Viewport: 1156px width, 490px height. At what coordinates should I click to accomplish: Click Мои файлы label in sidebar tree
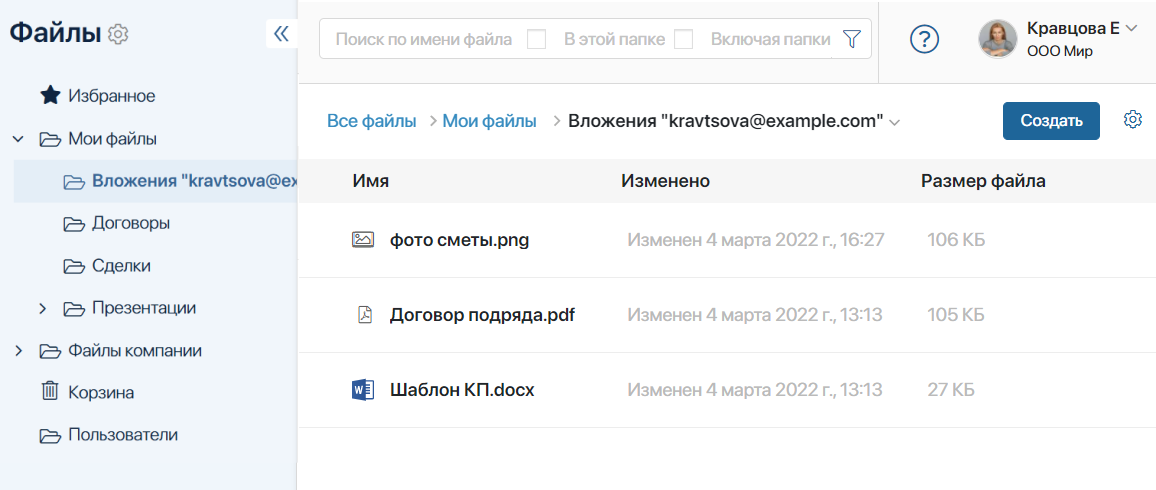[112, 139]
